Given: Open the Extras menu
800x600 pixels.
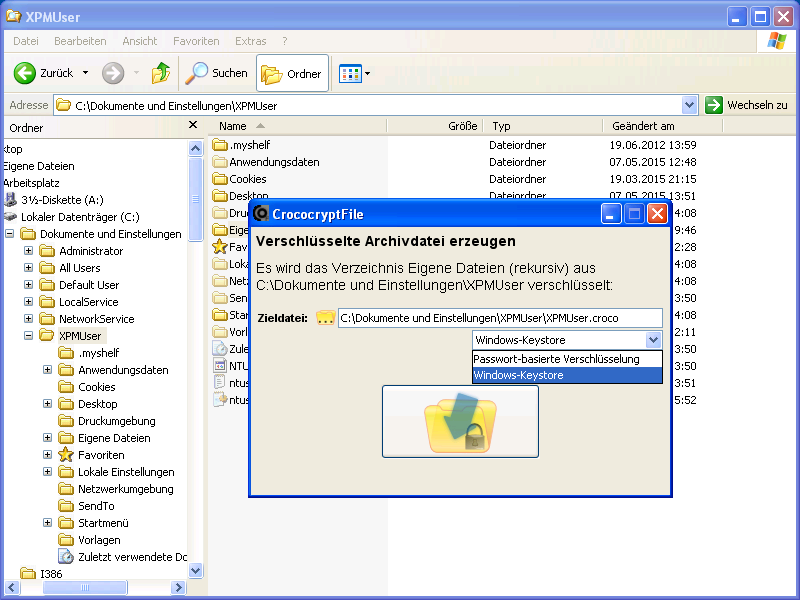Looking at the screenshot, I should click(x=251, y=41).
